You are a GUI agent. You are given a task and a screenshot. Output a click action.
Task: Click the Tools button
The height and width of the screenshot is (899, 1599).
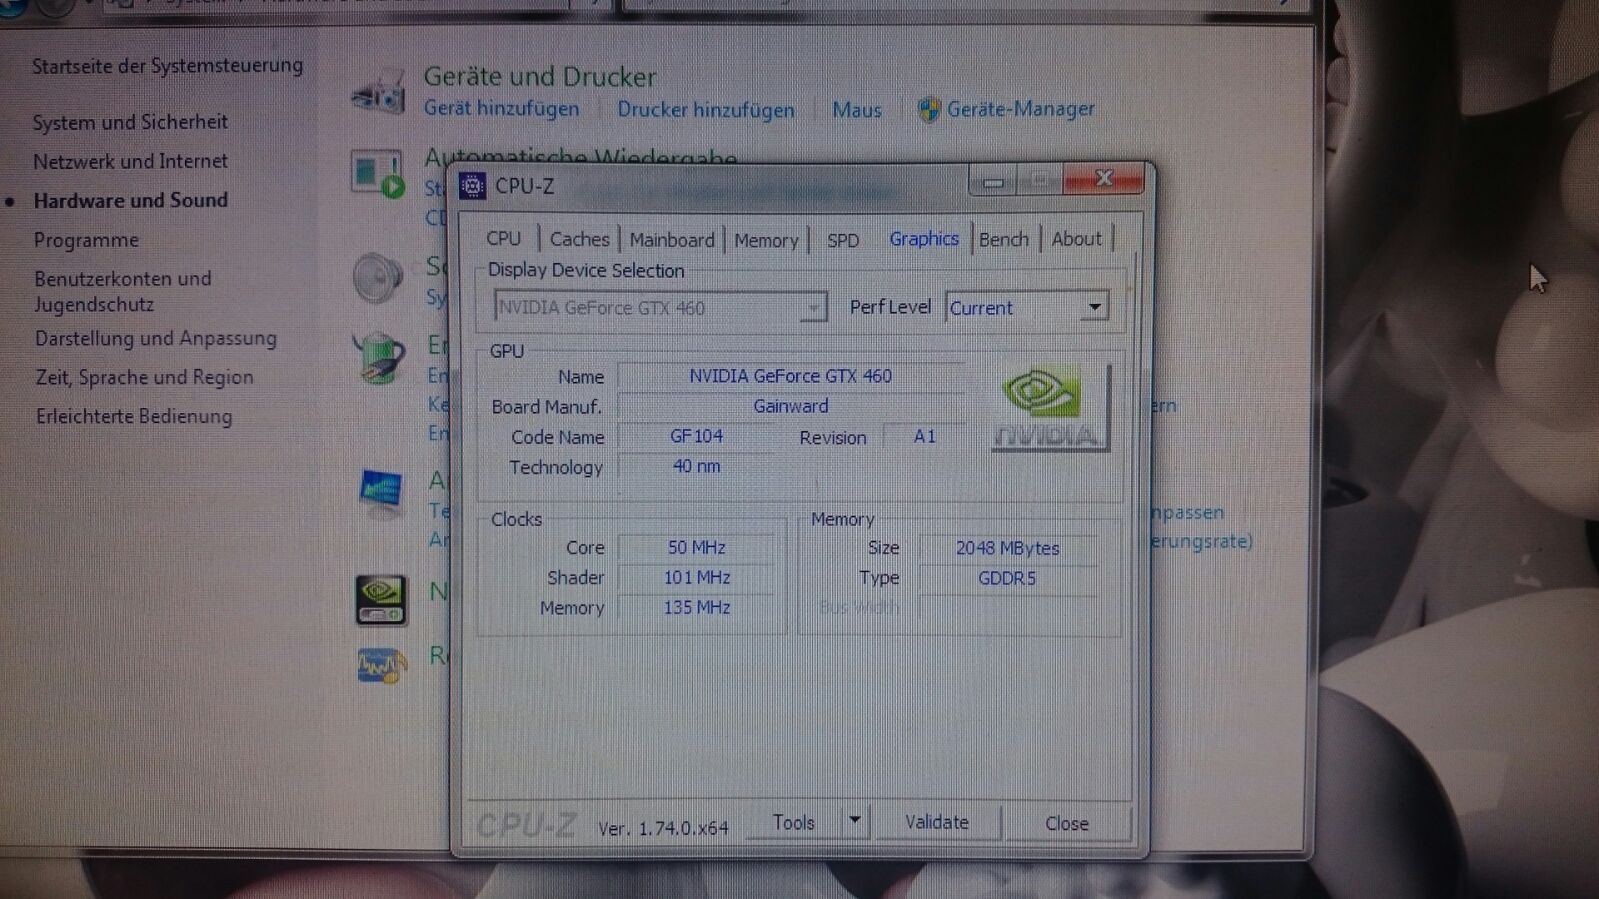(x=794, y=822)
